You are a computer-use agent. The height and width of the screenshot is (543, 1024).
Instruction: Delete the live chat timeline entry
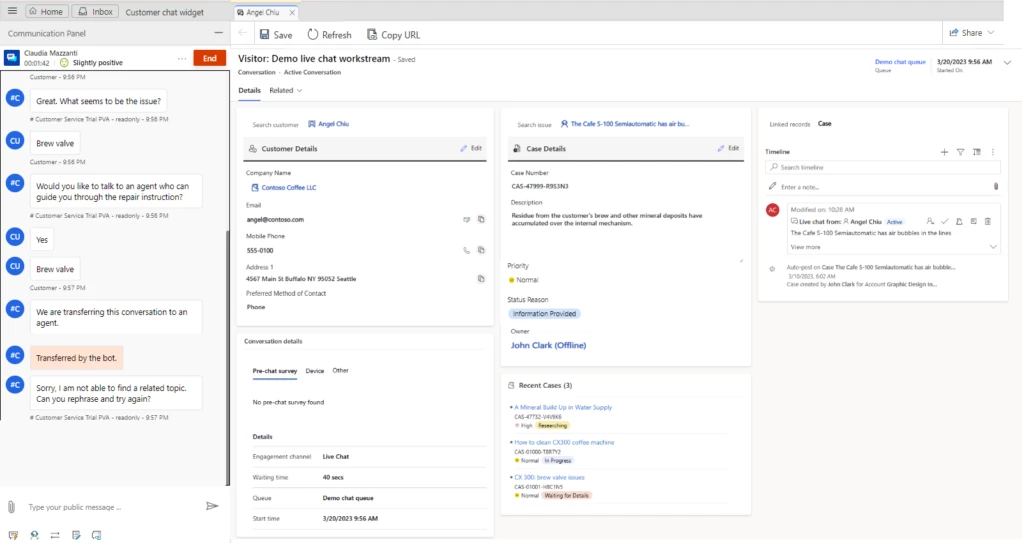click(x=988, y=221)
